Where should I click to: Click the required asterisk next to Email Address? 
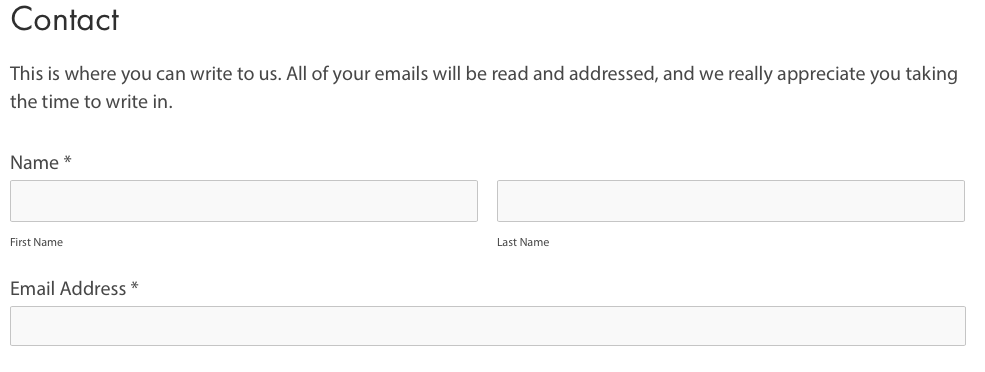tap(134, 287)
